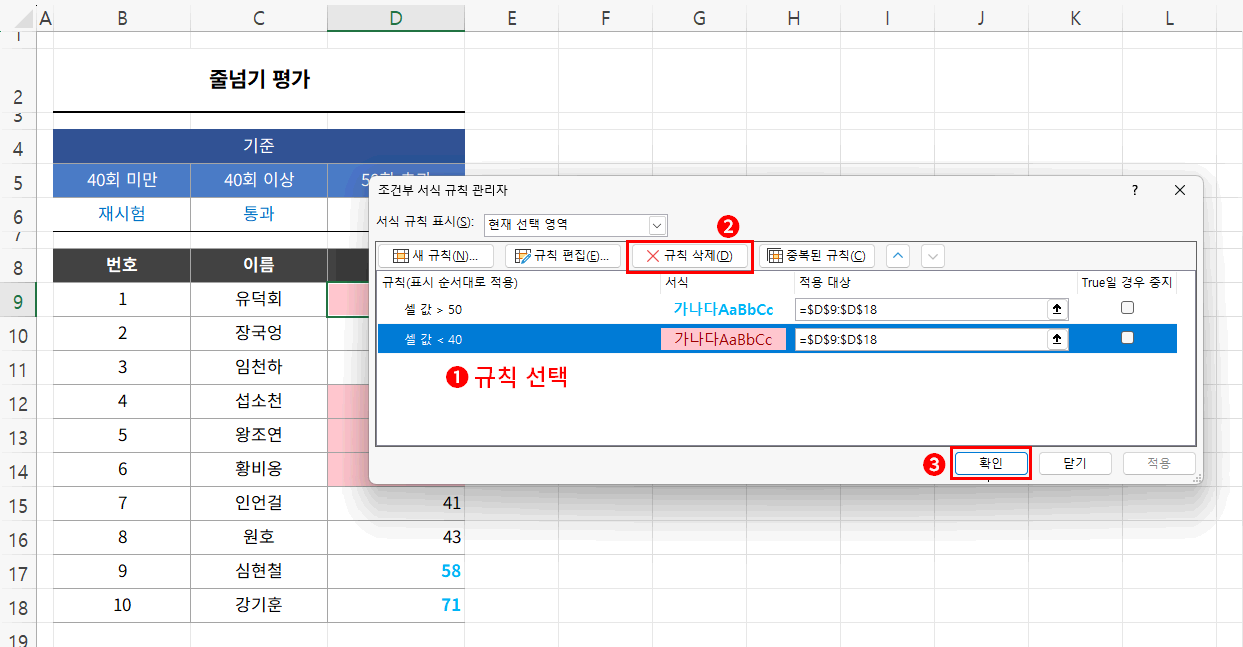Click the name cell 왕조연

(x=259, y=436)
